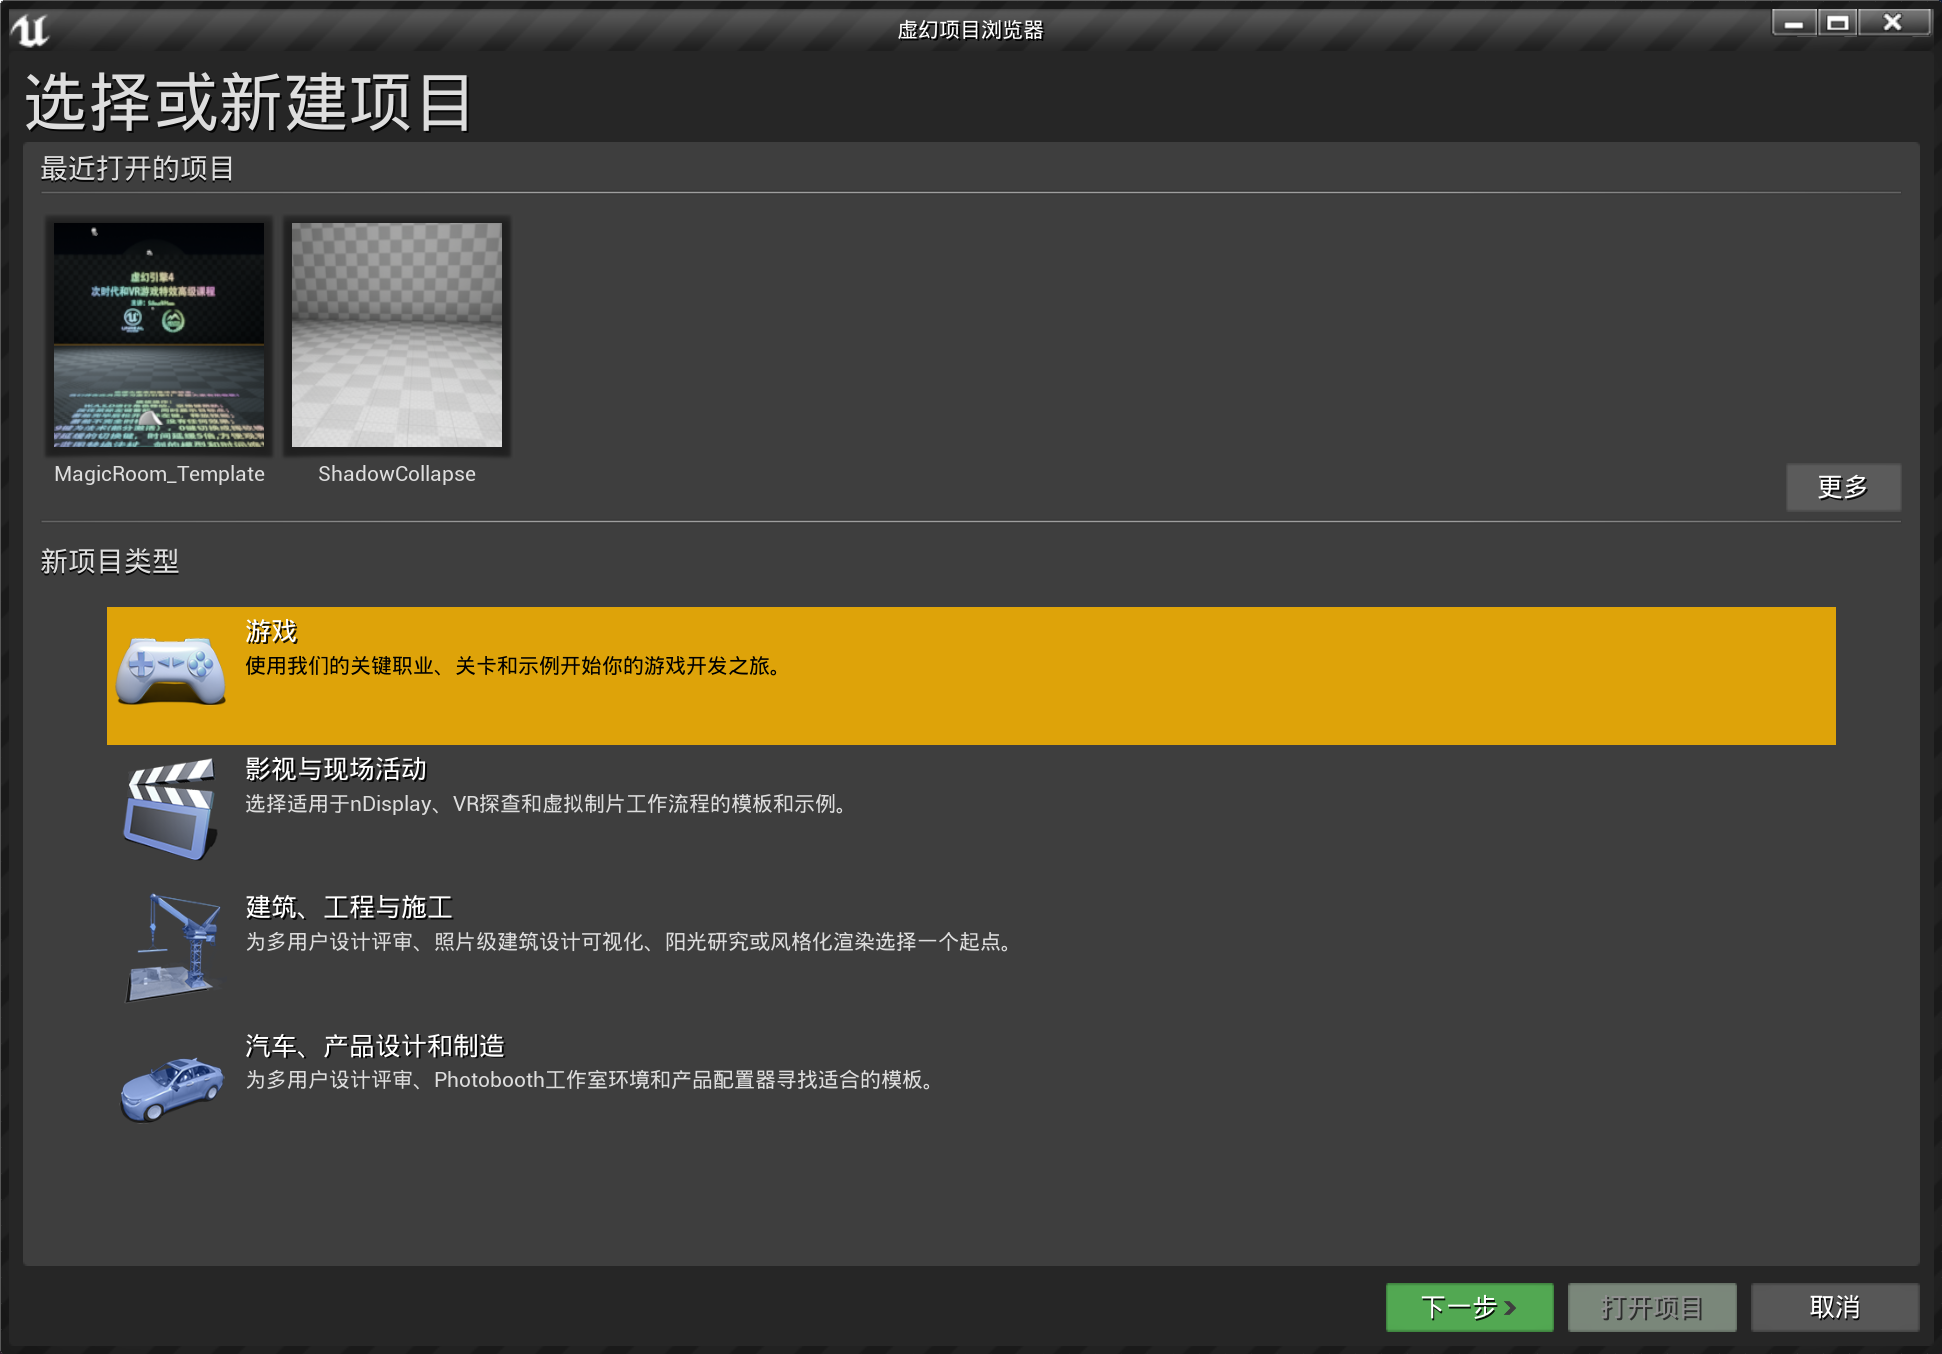Viewport: 1942px width, 1354px height.
Task: Choose 汽车、产品设计和制造 category
Action: coord(375,1046)
